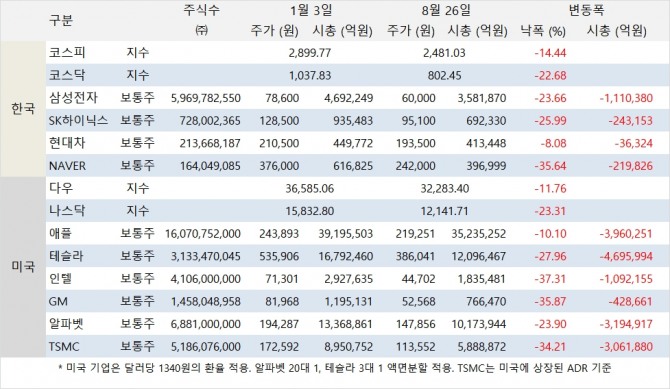
Task: Select the 테슬라 market cap change -4,695,994
Action: pos(626,256)
